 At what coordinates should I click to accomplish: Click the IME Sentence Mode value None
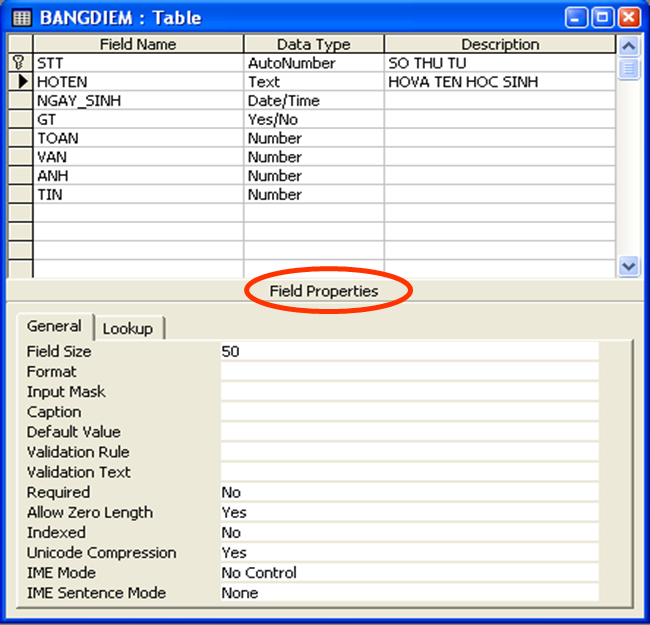pyautogui.click(x=410, y=593)
